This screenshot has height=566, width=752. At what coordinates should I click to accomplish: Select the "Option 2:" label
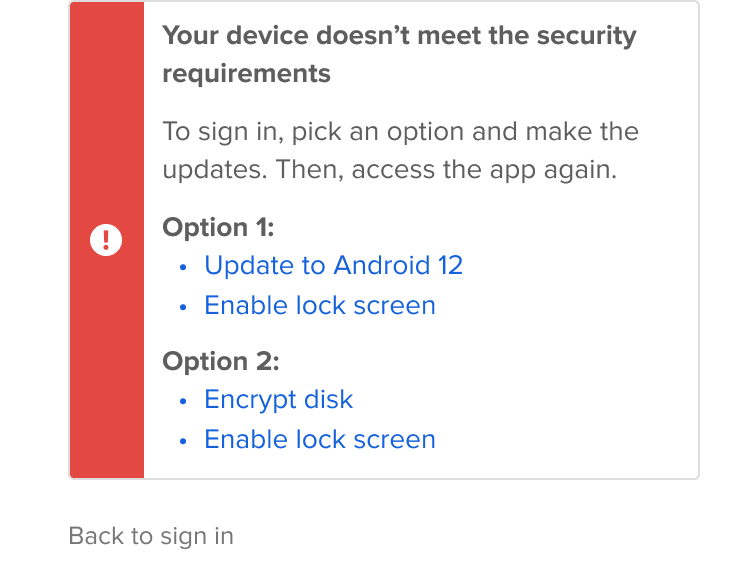[x=221, y=361]
